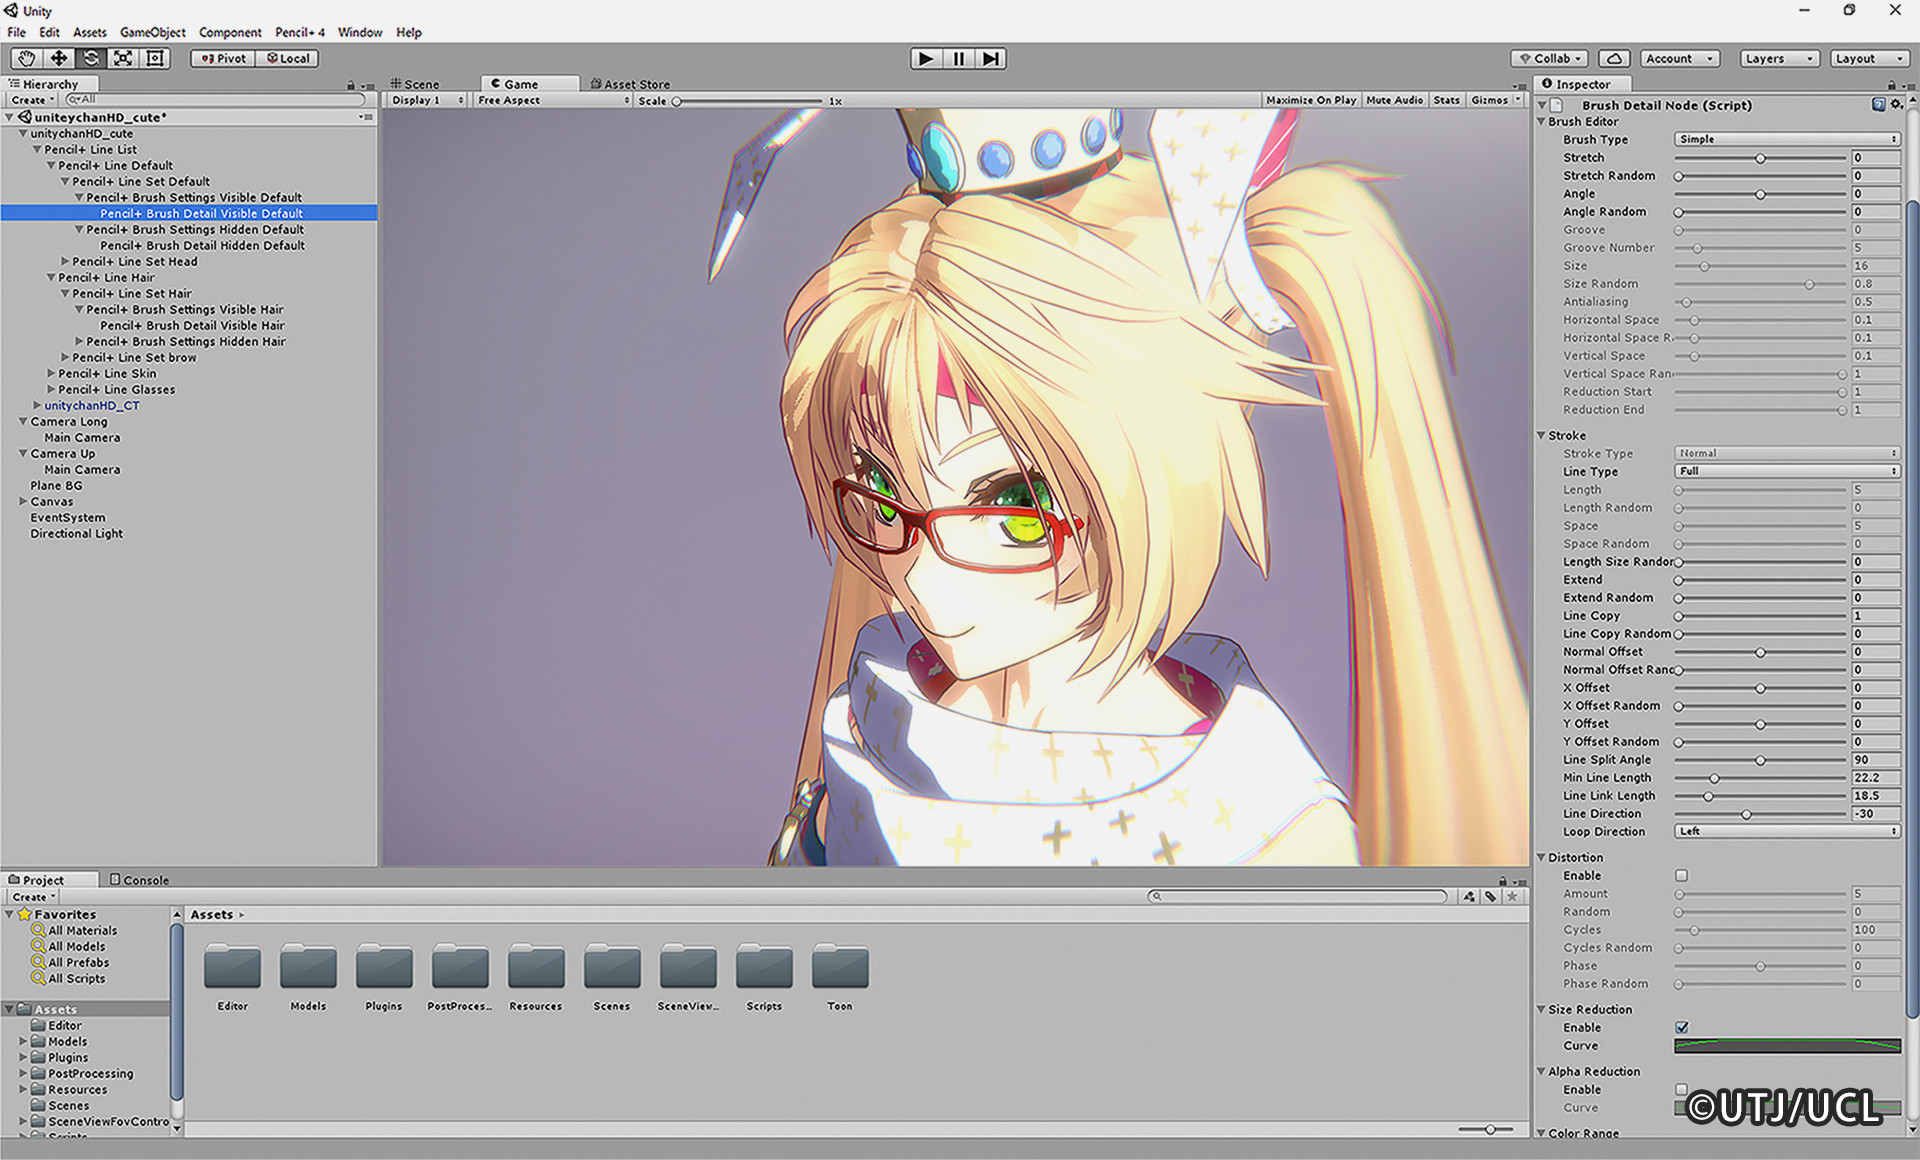This screenshot has width=1920, height=1160.
Task: Start Play mode
Action: click(926, 58)
